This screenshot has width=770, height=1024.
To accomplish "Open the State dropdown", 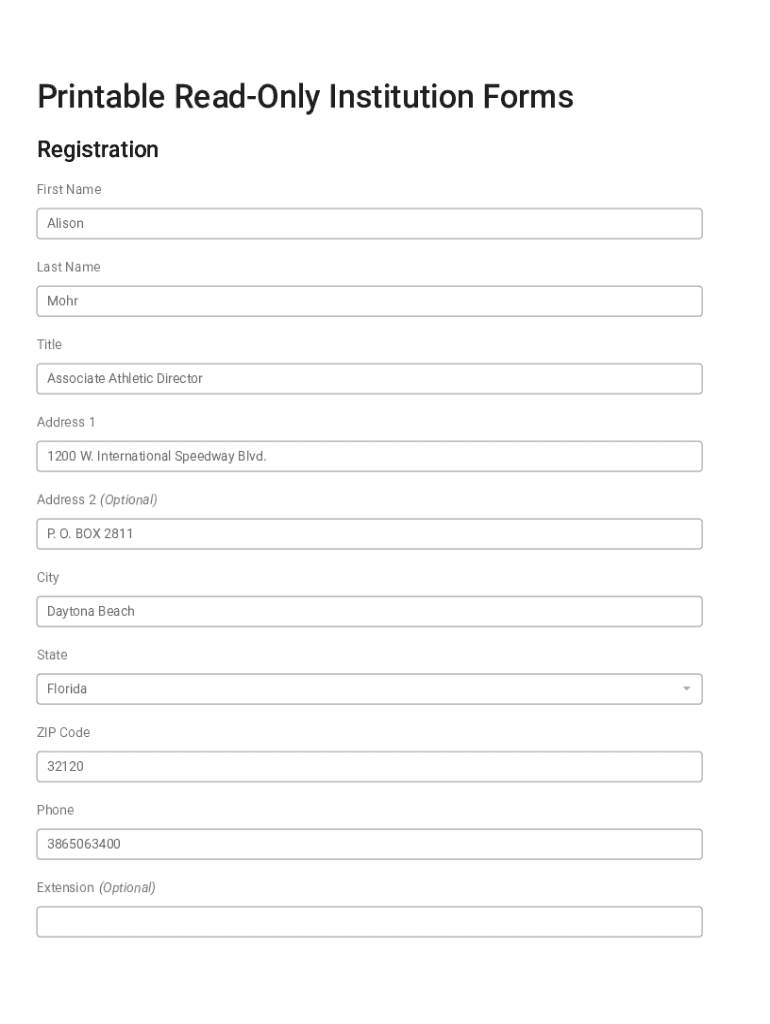I will click(369, 688).
